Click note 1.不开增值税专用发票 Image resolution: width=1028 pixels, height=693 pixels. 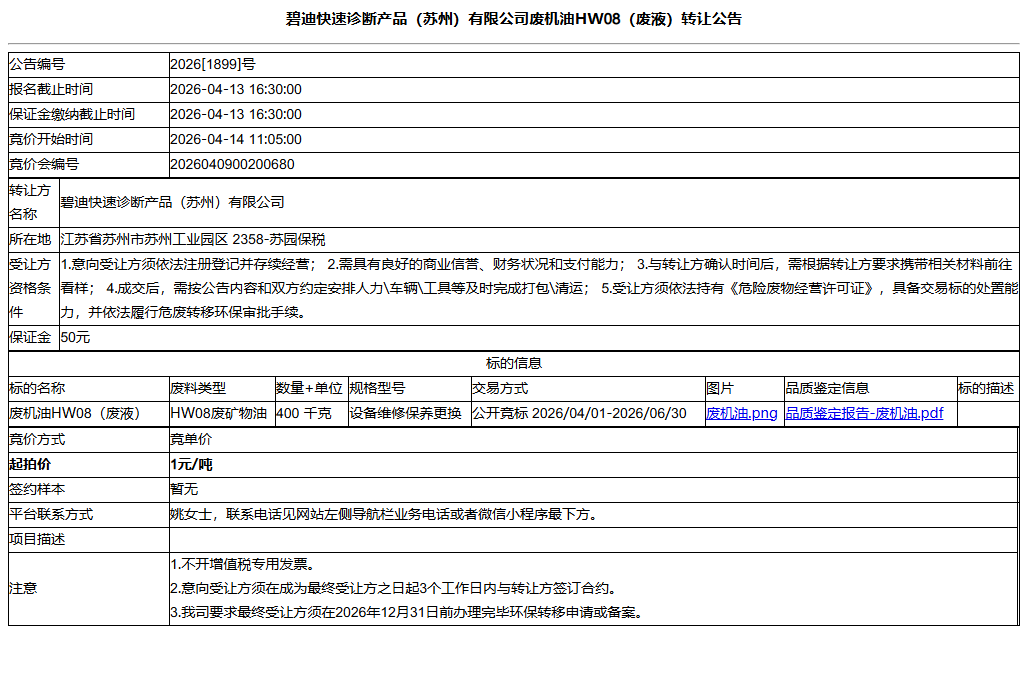(x=244, y=564)
